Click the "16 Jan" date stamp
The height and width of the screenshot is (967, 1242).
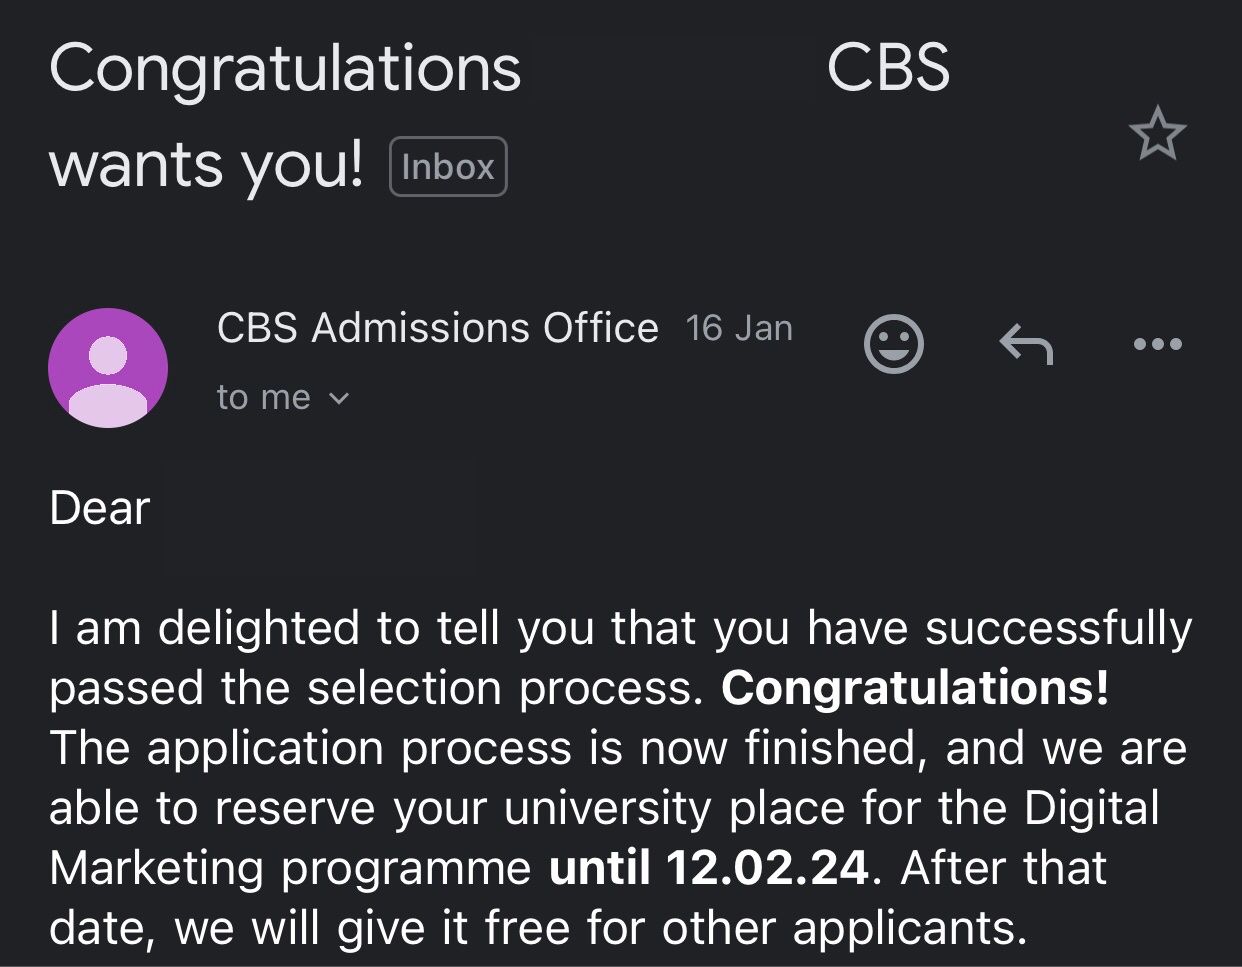(x=739, y=328)
